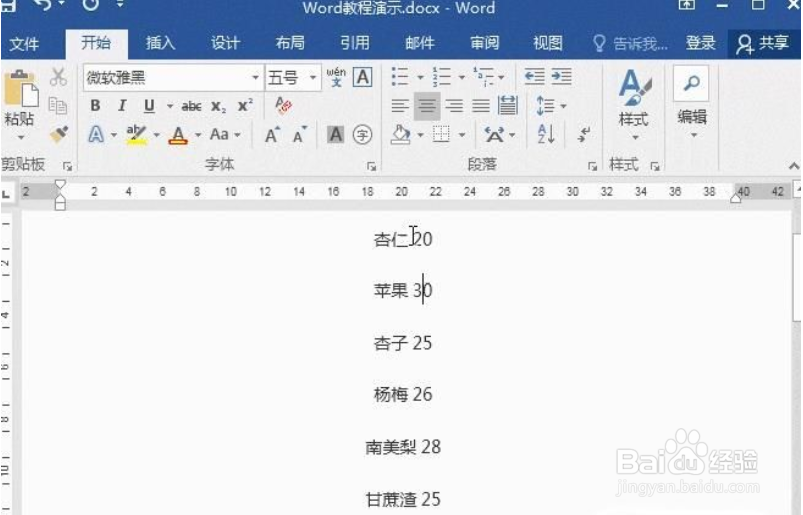The width and height of the screenshot is (803, 515).
Task: Show paragraph marks icon
Action: click(x=584, y=135)
